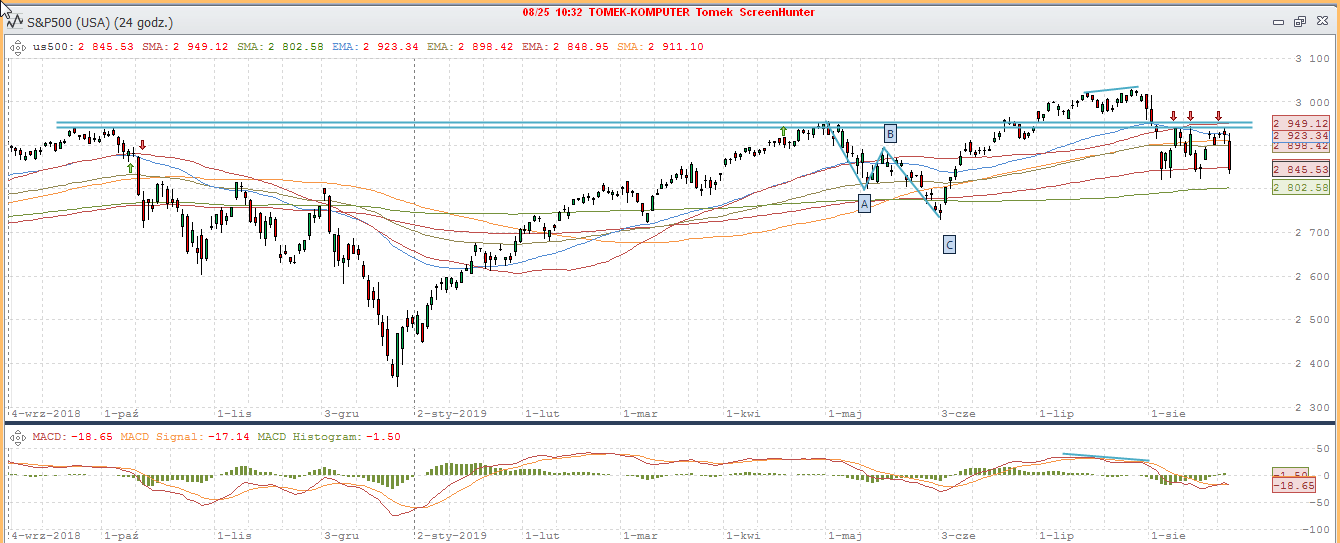Click the green SMA 2 802.58 legend entry
This screenshot has height=543, width=1340.
[x=287, y=46]
